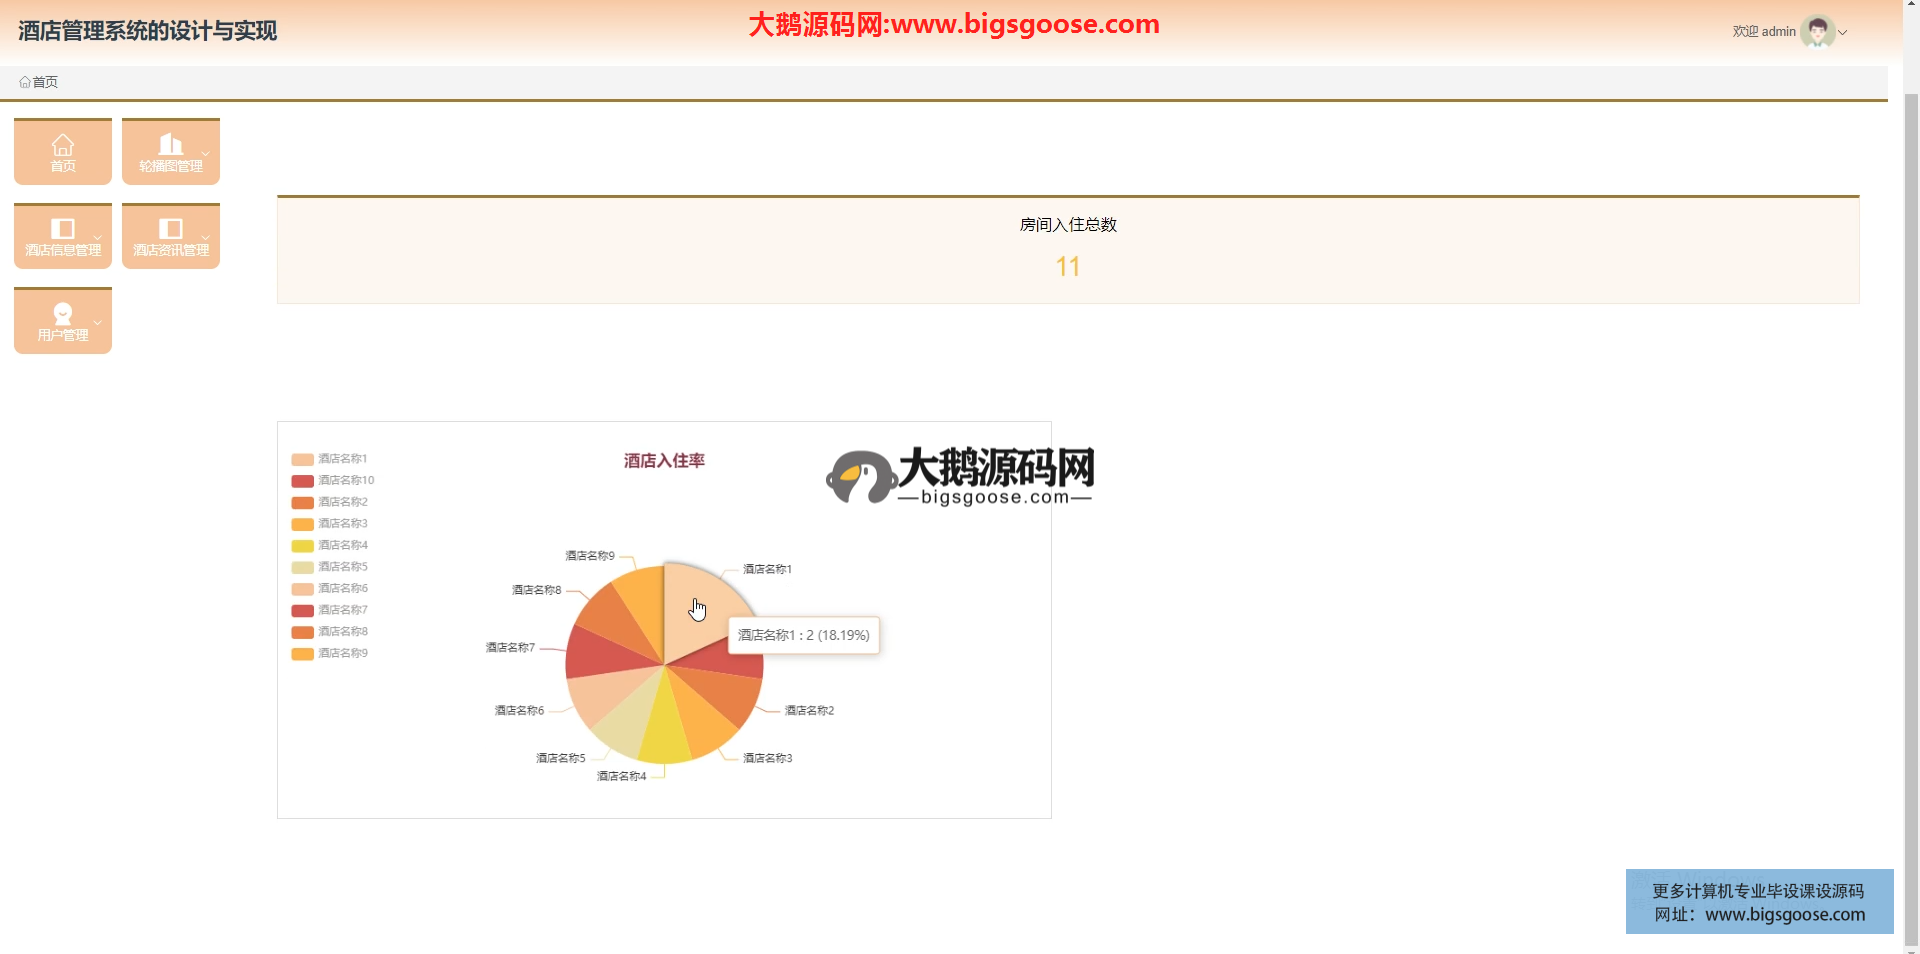Expand 用户管理 submenu chevron
This screenshot has width=1920, height=954.
(97, 322)
